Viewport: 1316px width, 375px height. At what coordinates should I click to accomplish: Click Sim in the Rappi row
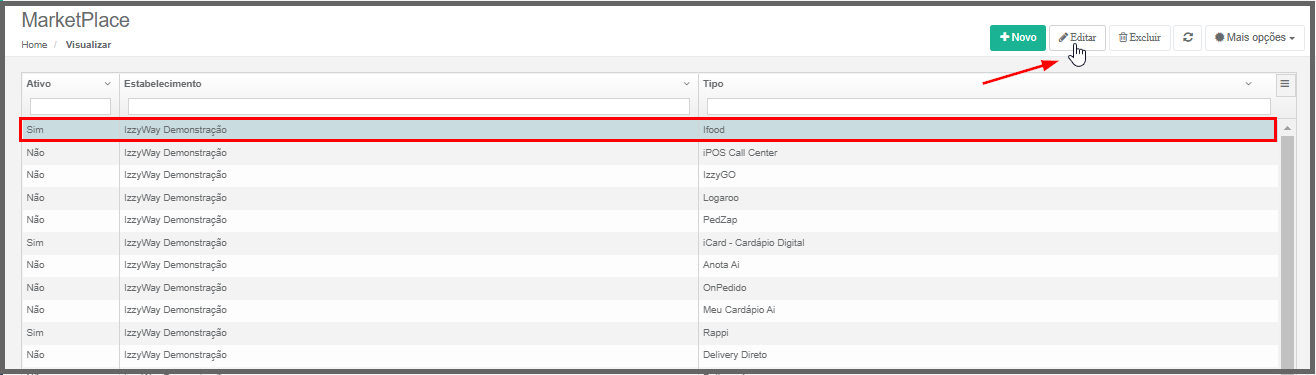tap(35, 332)
